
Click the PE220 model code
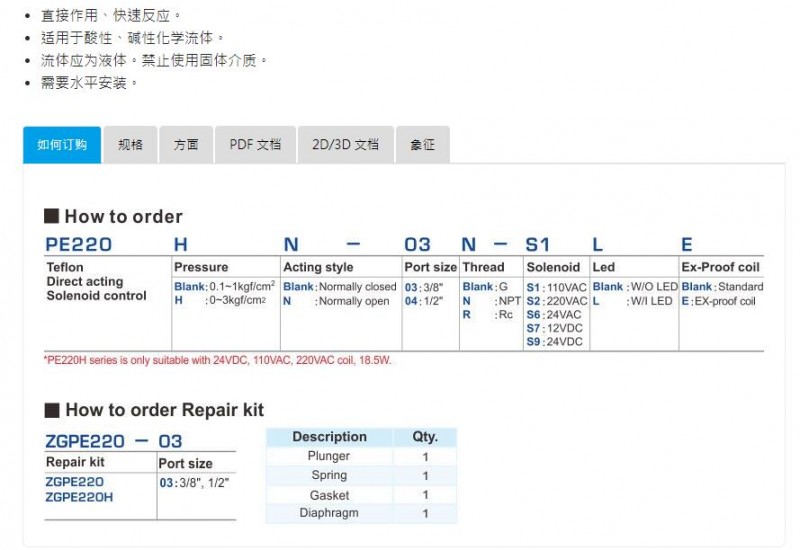coord(79,244)
